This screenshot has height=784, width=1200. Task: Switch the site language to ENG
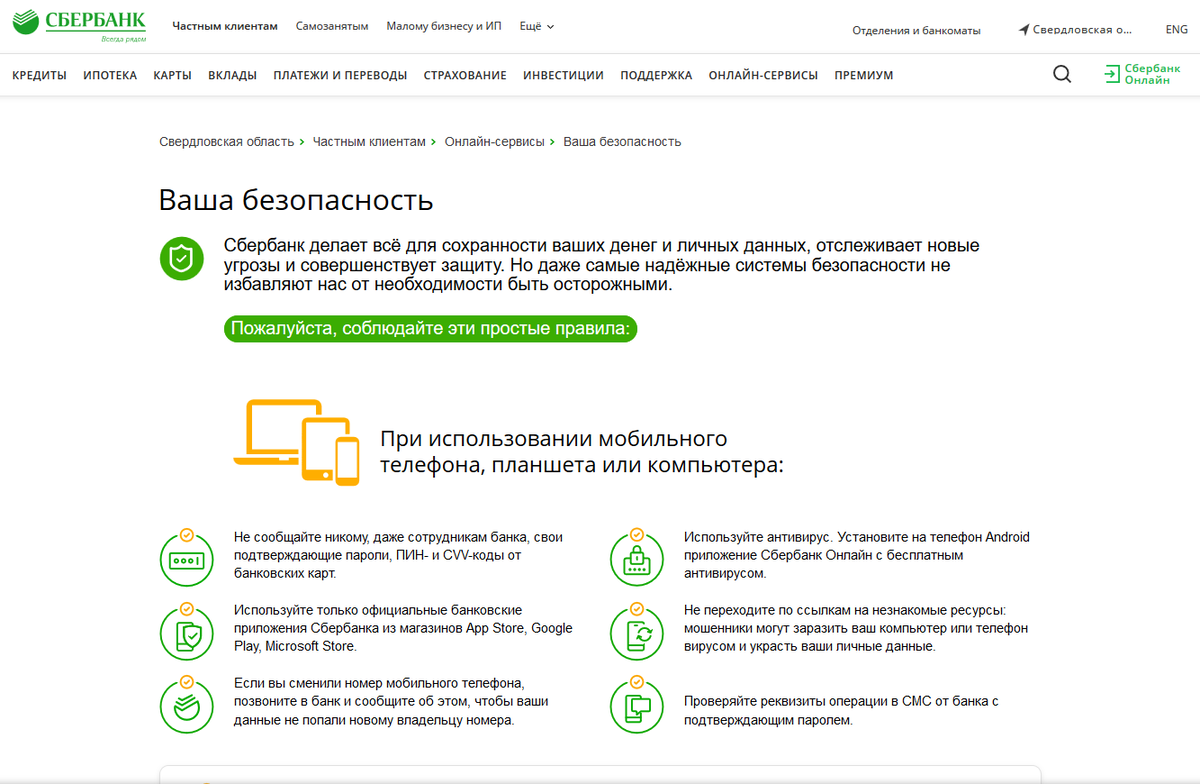1177,29
